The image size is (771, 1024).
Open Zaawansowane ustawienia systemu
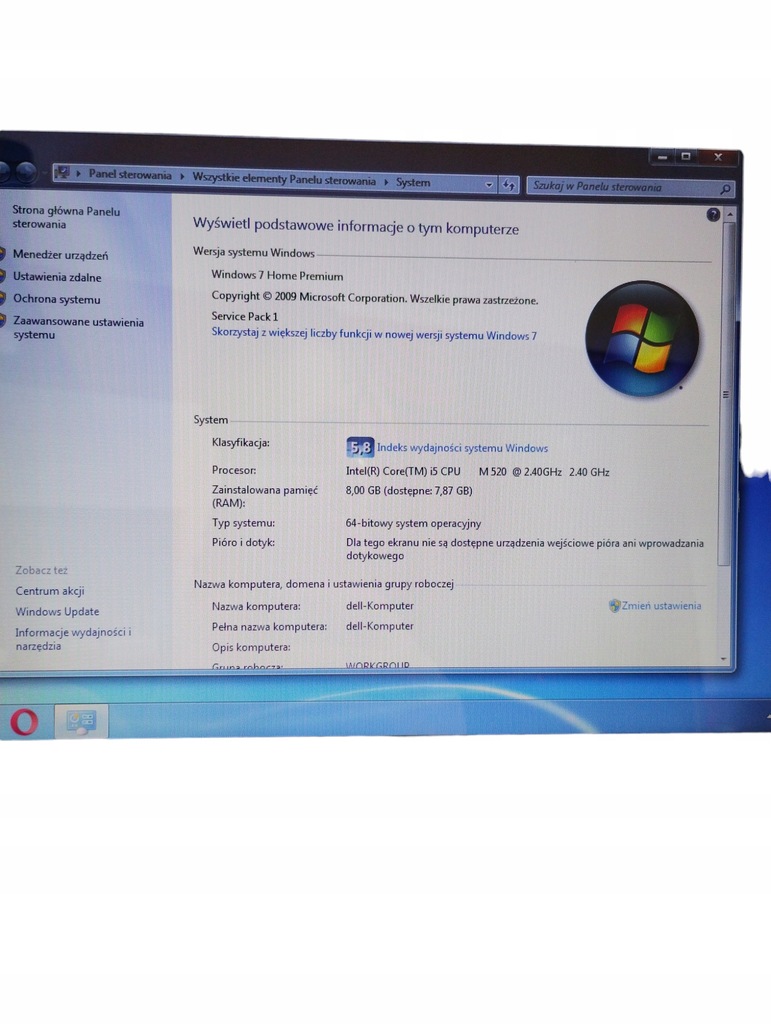click(78, 328)
